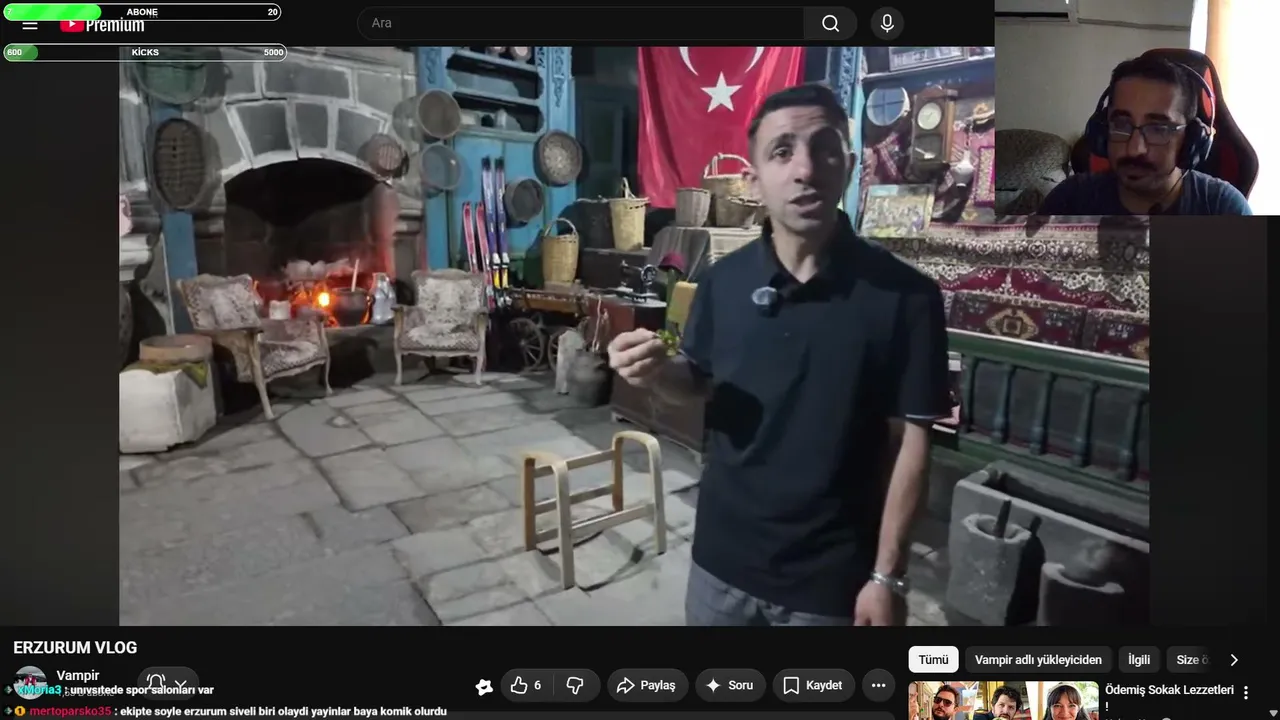This screenshot has height=720, width=1280.
Task: Dislike the video with thumbs down
Action: coord(575,685)
